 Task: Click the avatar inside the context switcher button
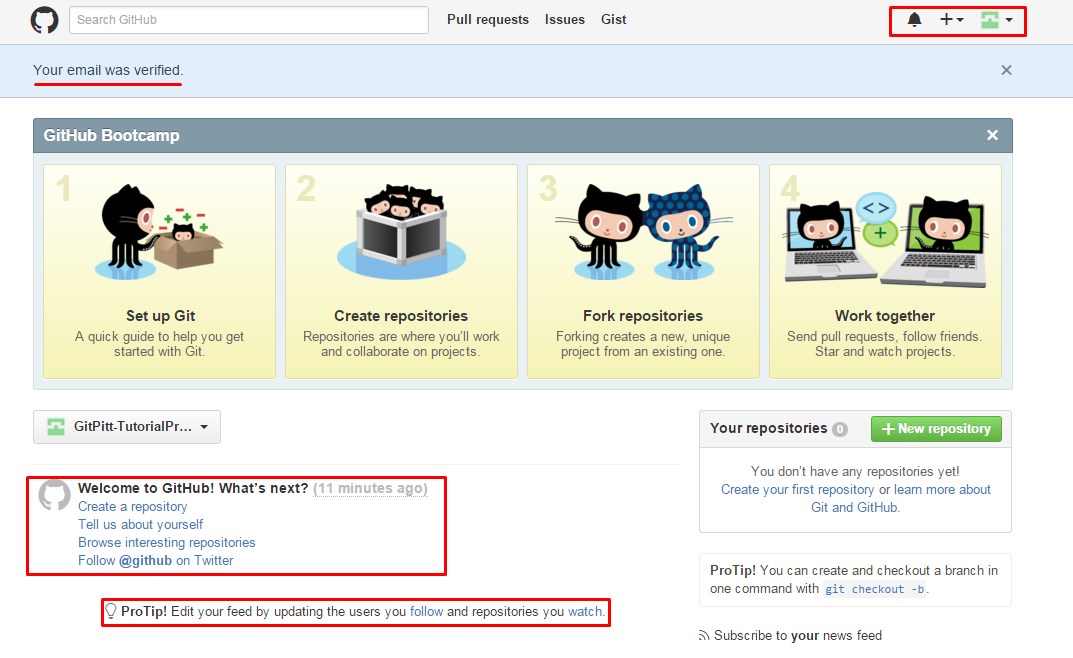[x=58, y=426]
